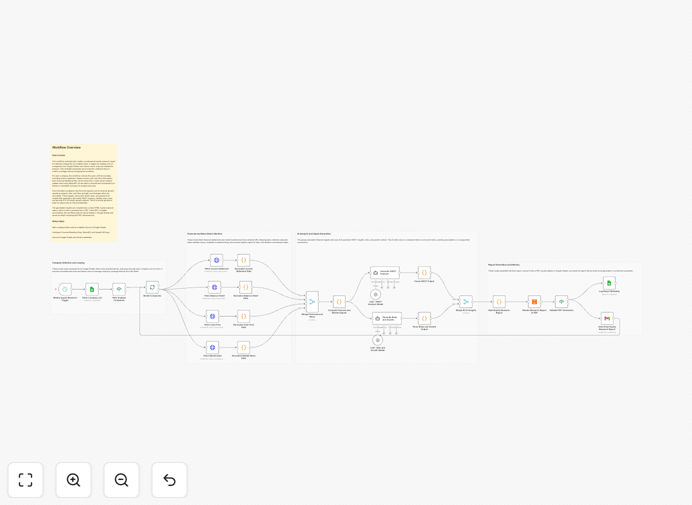Viewport: 692px width, 505px height.
Task: Select the first merge node with four inputs
Action: pyautogui.click(x=312, y=302)
